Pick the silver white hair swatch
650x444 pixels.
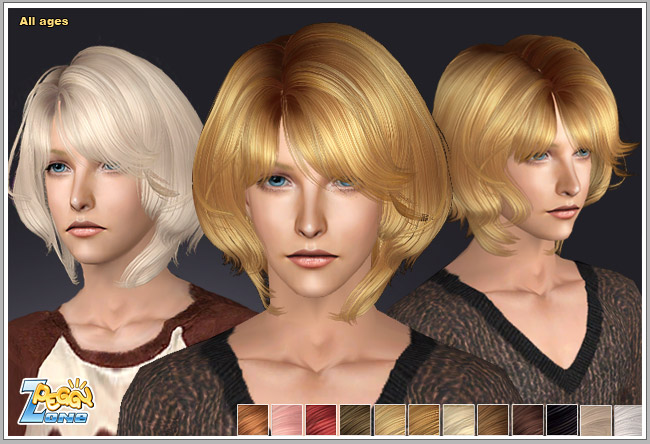pyautogui.click(x=628, y=420)
